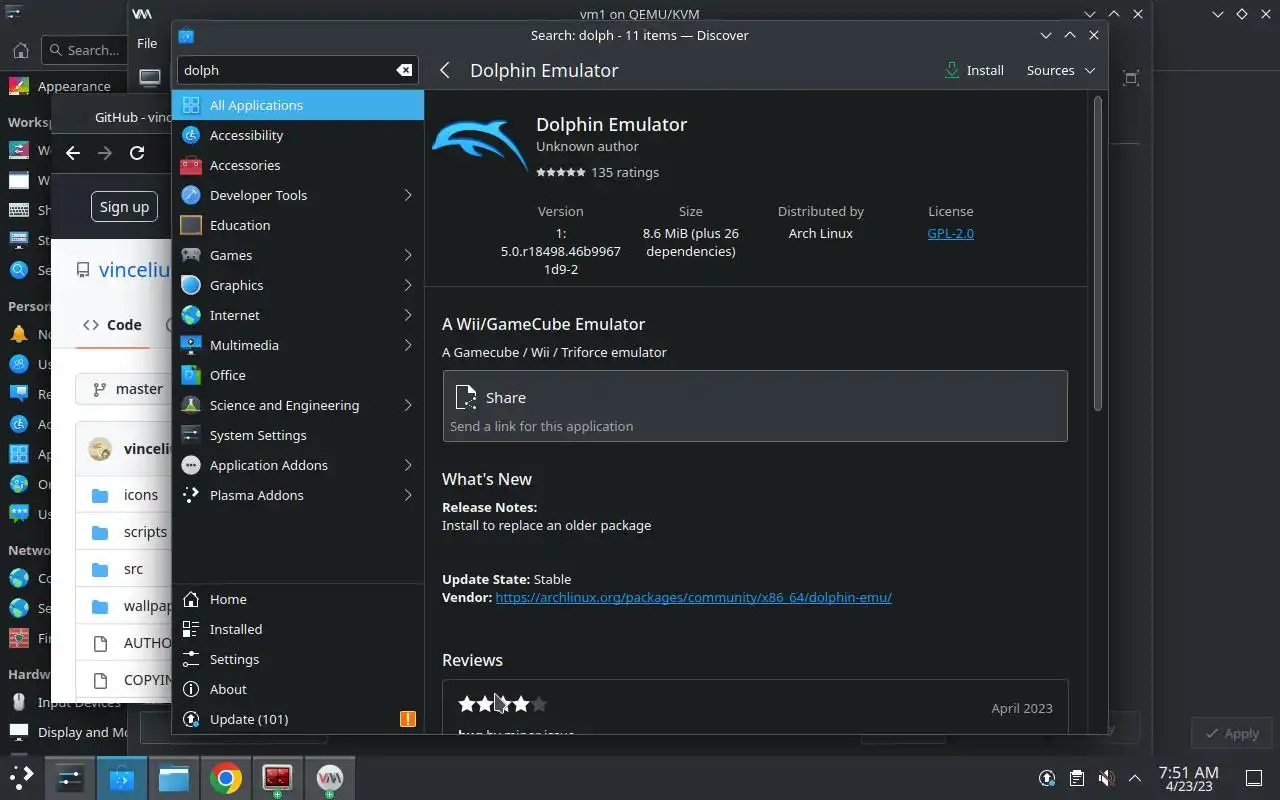This screenshot has height=800, width=1280.
Task: Open the archlinux.org vendor link
Action: (693, 597)
